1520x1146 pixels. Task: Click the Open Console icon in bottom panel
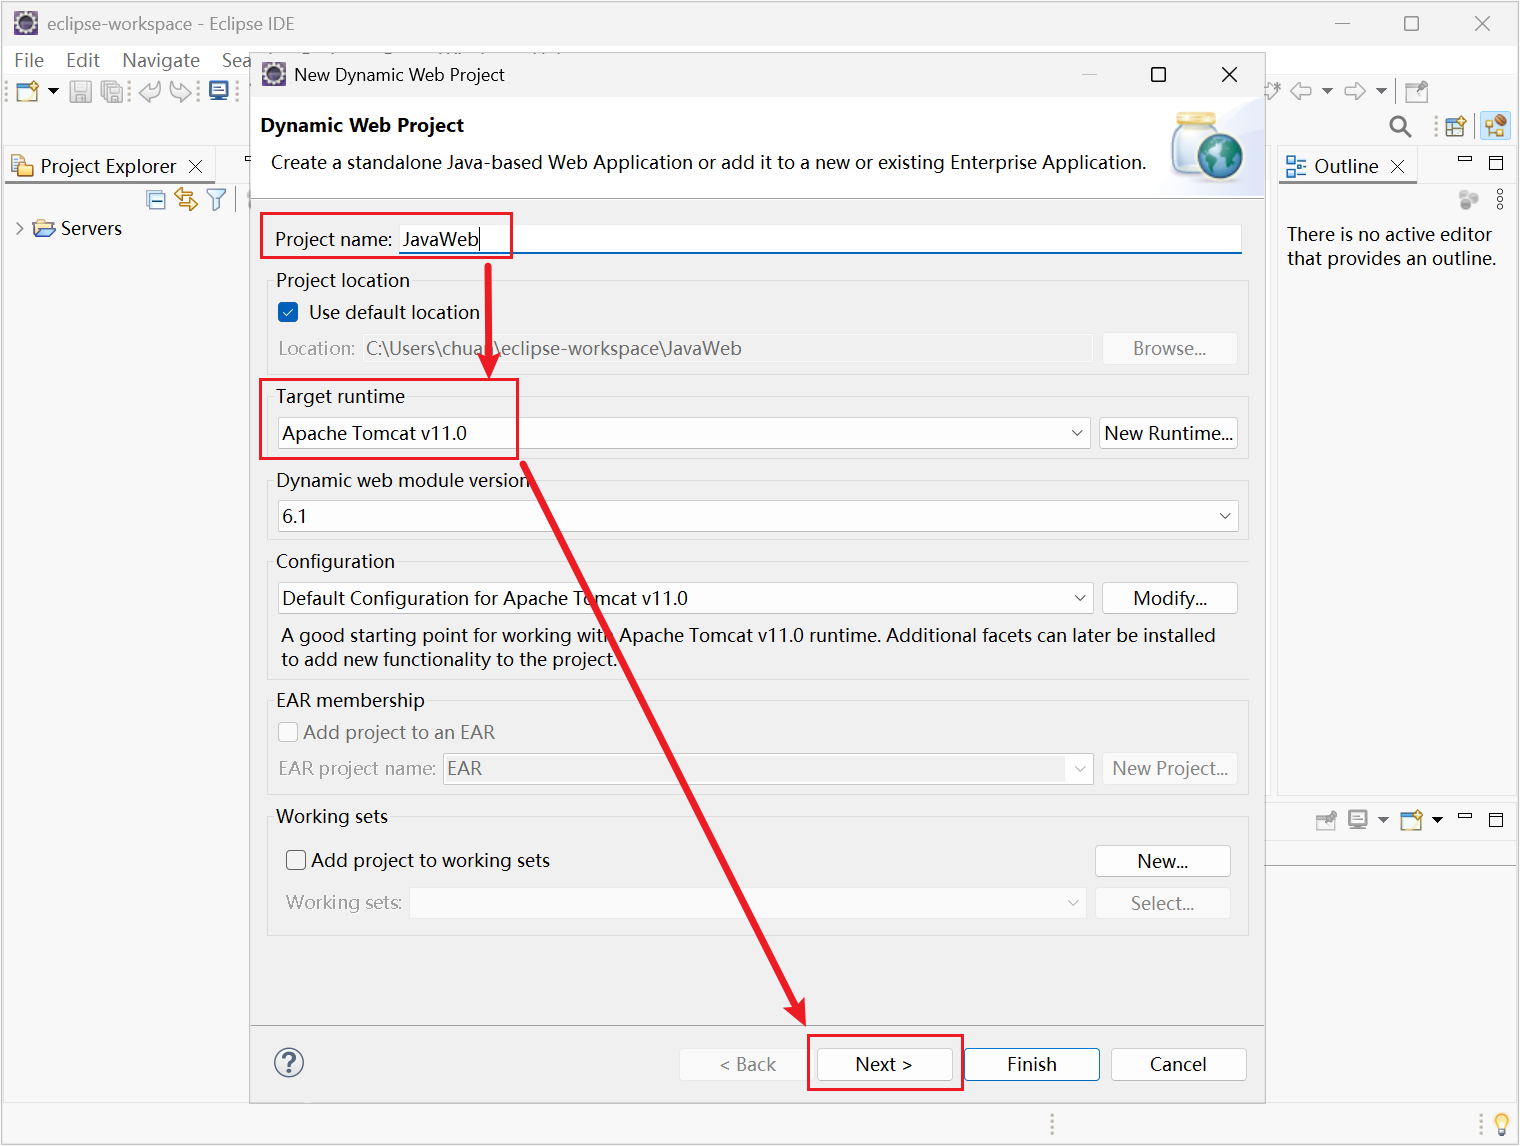click(x=1412, y=820)
